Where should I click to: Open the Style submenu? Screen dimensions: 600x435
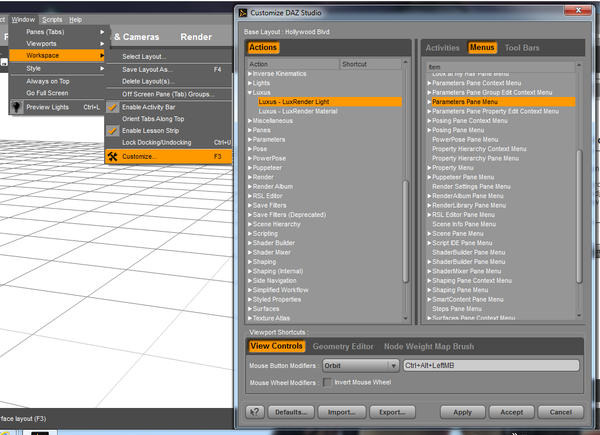pyautogui.click(x=57, y=68)
